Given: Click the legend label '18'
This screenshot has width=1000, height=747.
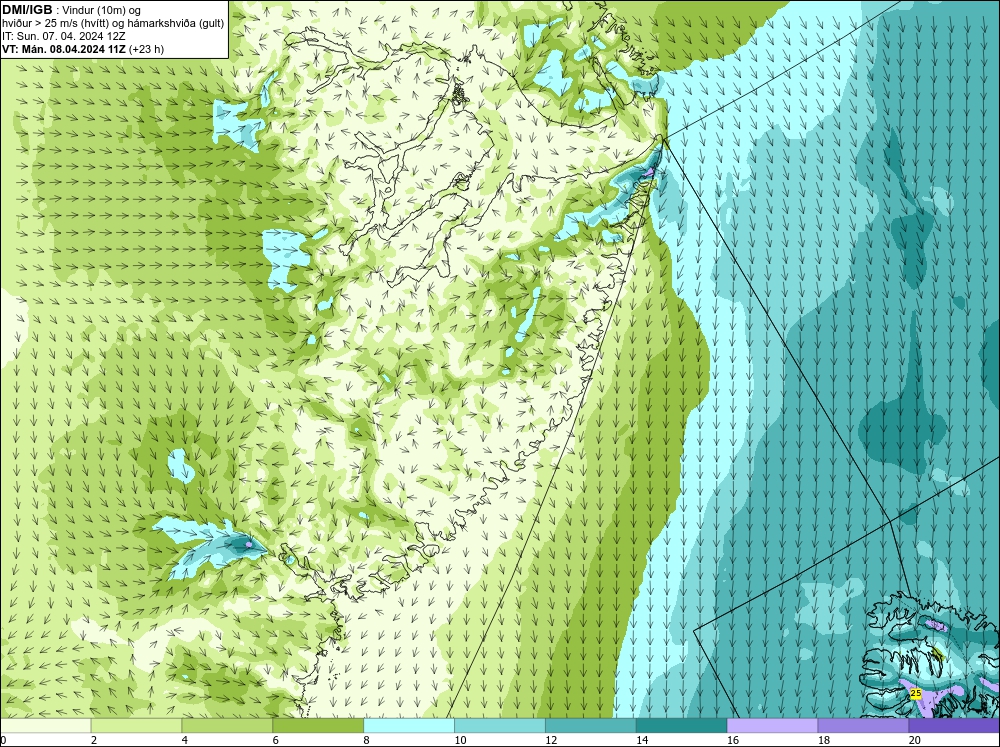Looking at the screenshot, I should click(823, 740).
